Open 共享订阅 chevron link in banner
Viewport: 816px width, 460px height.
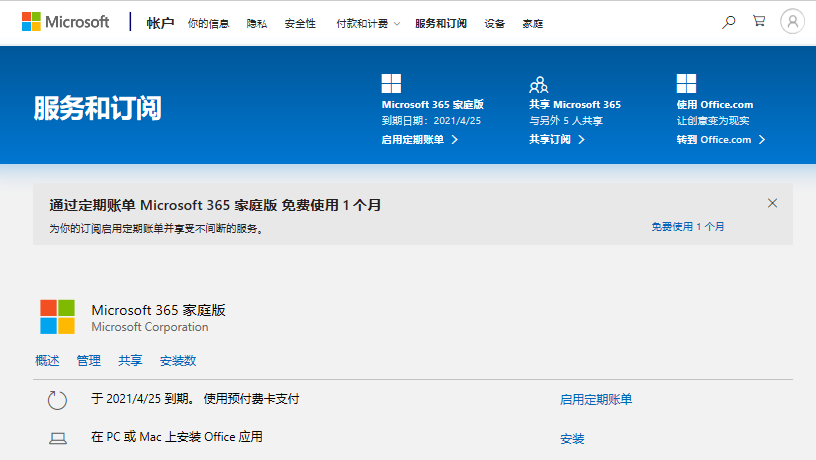556,140
